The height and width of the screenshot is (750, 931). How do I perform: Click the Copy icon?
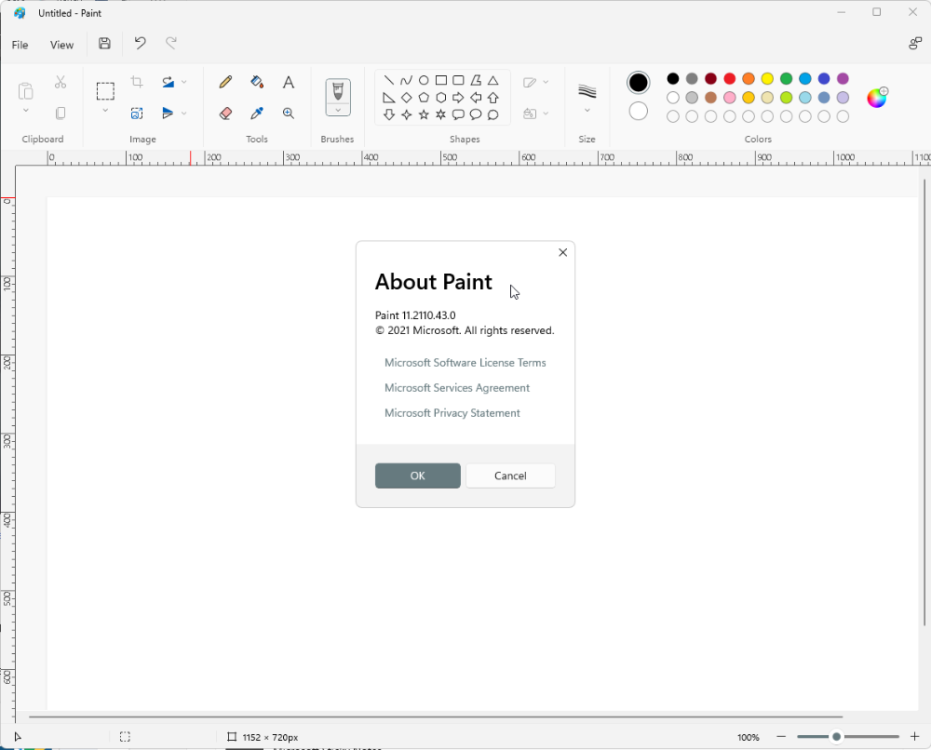pyautogui.click(x=60, y=113)
